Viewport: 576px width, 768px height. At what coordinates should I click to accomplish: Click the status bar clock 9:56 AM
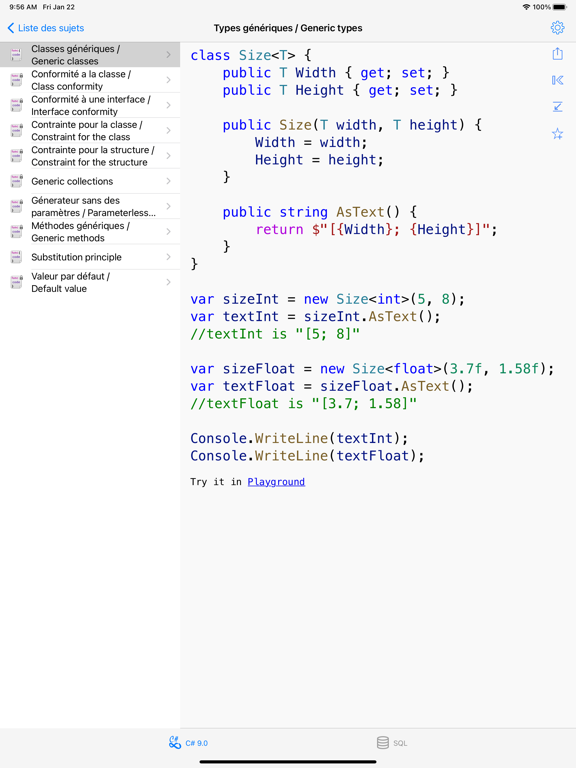(23, 7)
